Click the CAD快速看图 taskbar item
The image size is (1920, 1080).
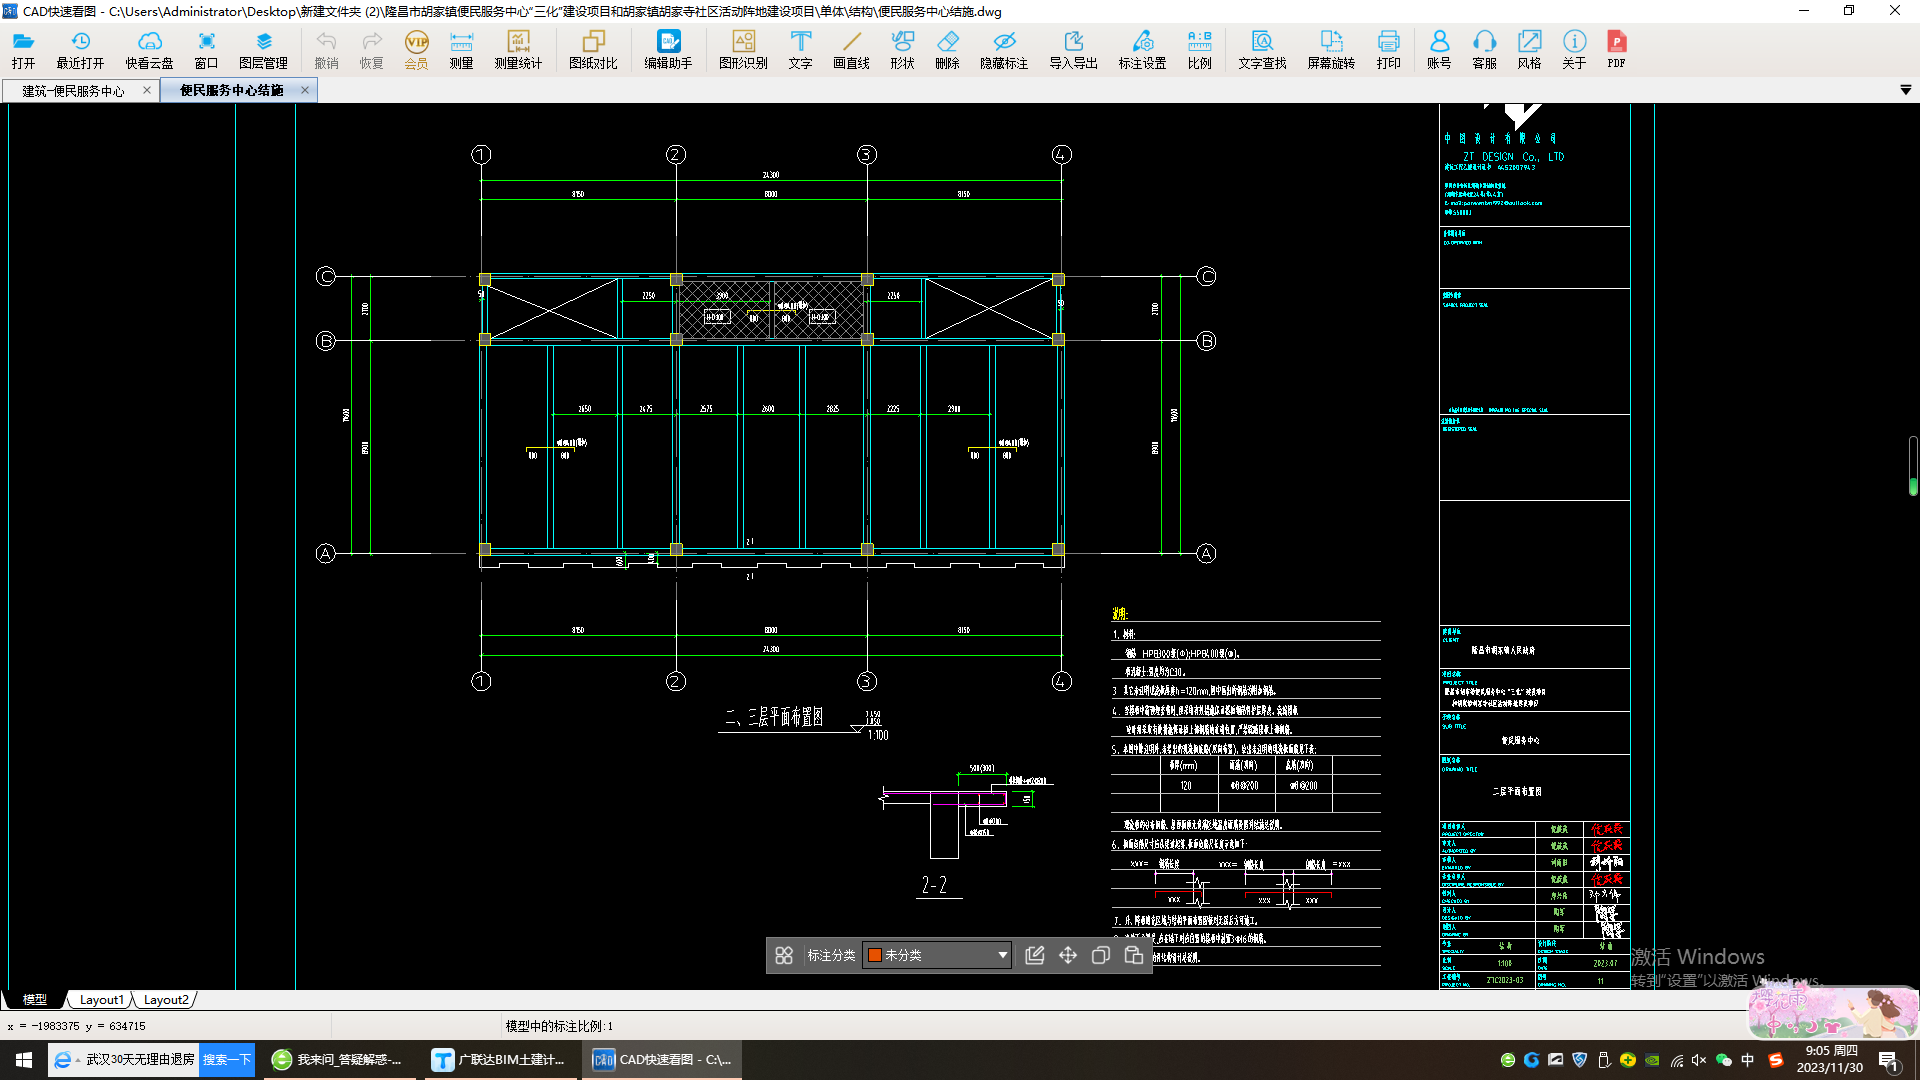pos(662,1060)
